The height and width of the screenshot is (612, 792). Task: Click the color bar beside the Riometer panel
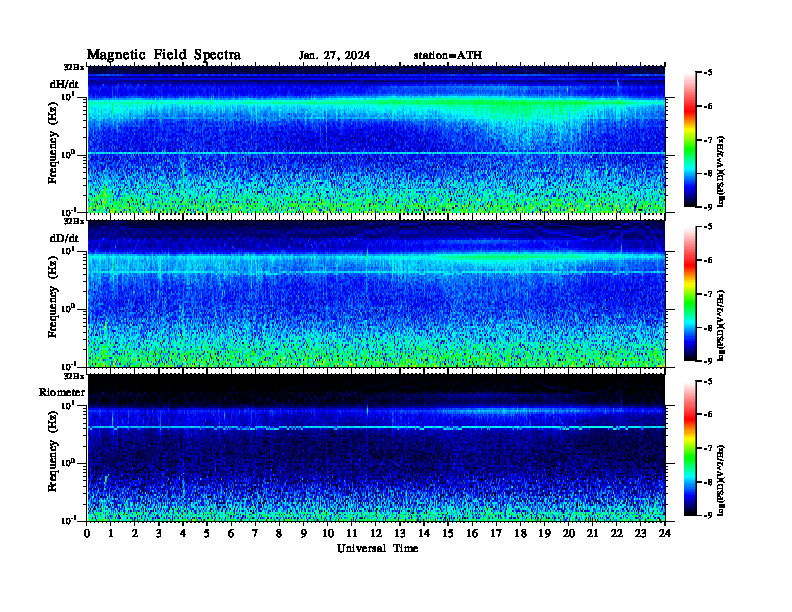click(690, 448)
